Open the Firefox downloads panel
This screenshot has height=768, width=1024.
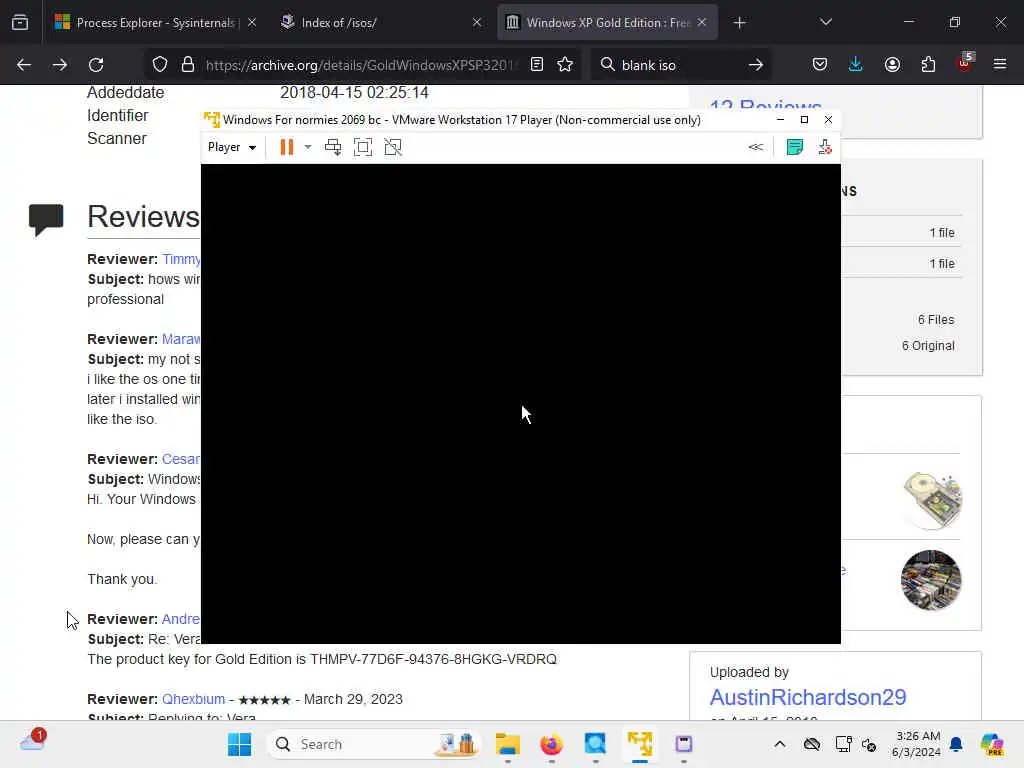pyautogui.click(x=856, y=65)
